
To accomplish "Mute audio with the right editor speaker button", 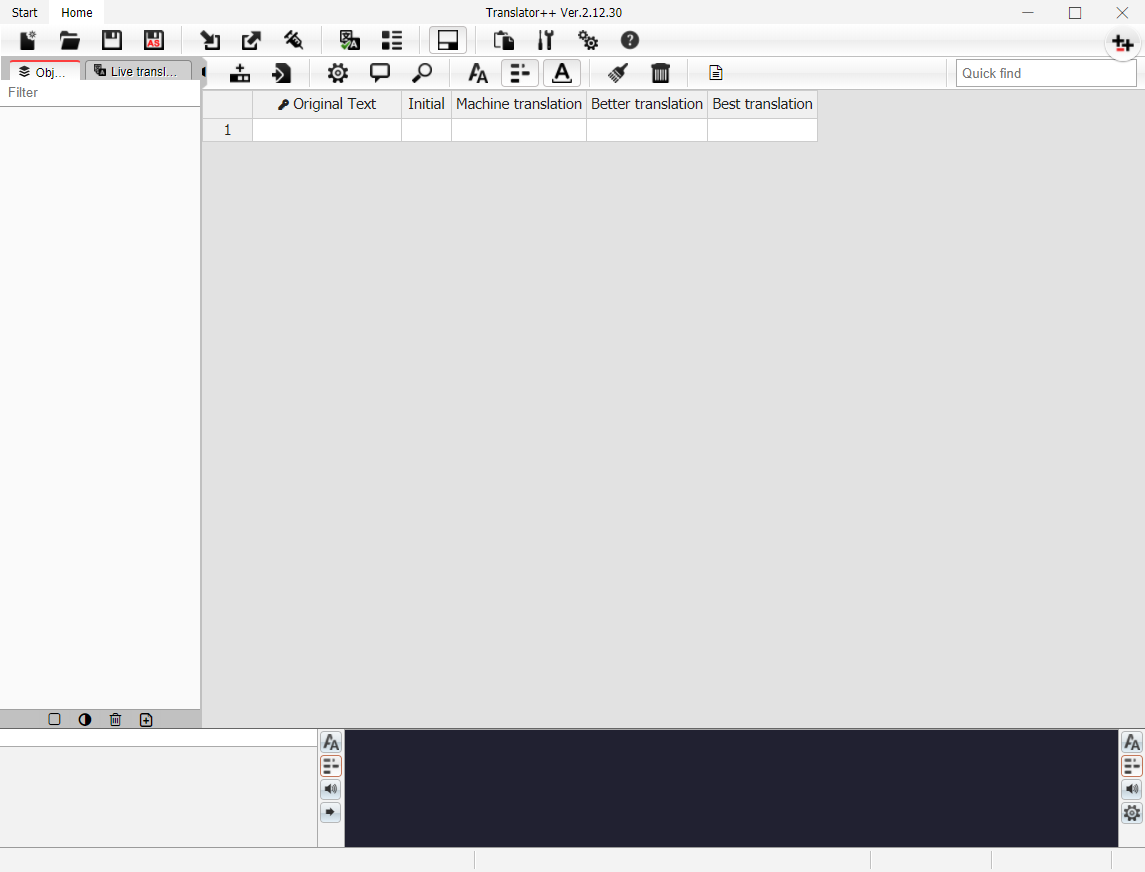I will (1132, 789).
